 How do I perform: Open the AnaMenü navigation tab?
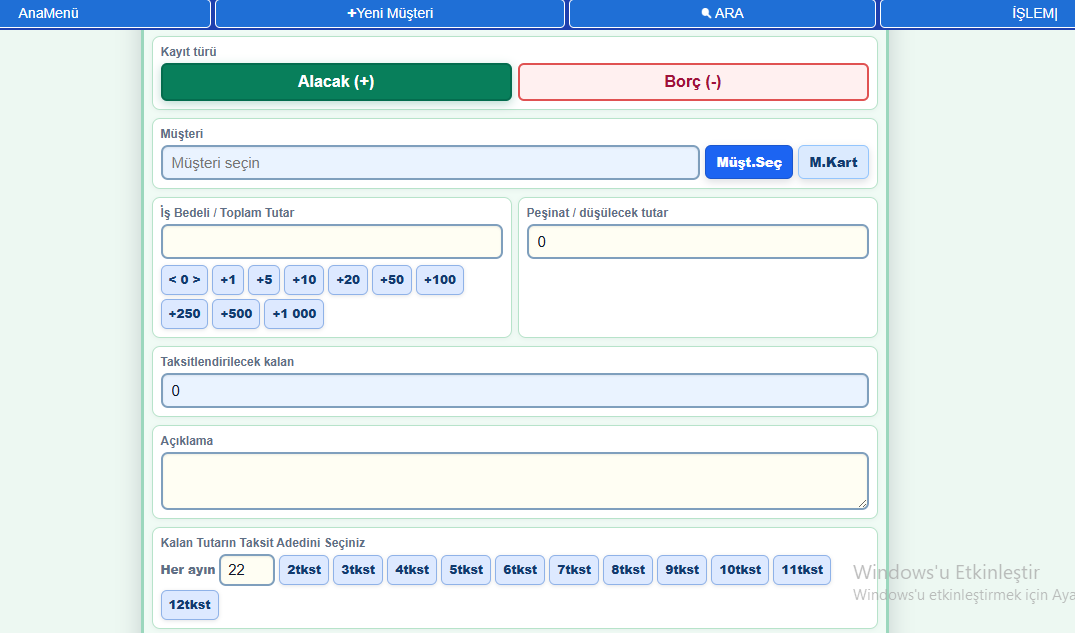click(x=104, y=13)
